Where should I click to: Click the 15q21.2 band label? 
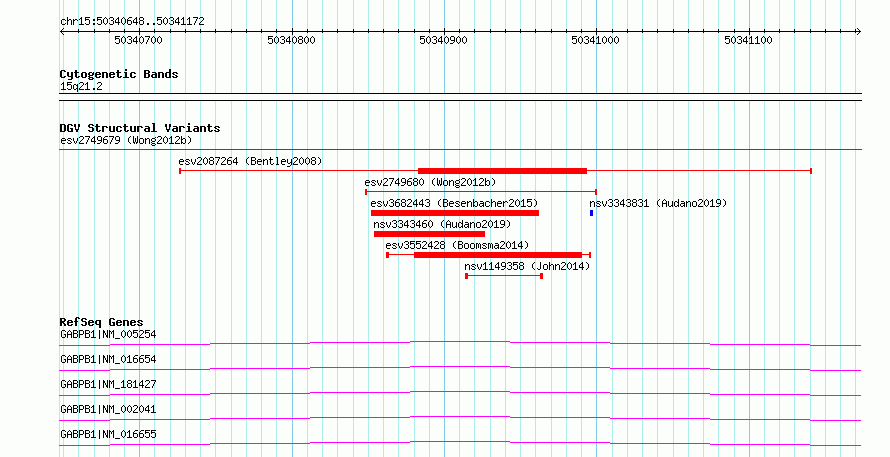pyautogui.click(x=81, y=86)
